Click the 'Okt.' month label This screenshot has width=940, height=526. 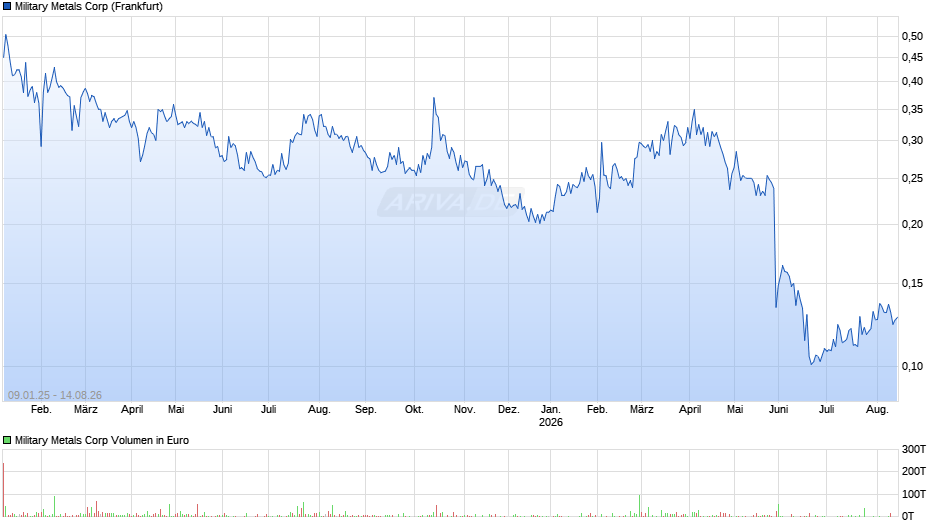click(414, 410)
